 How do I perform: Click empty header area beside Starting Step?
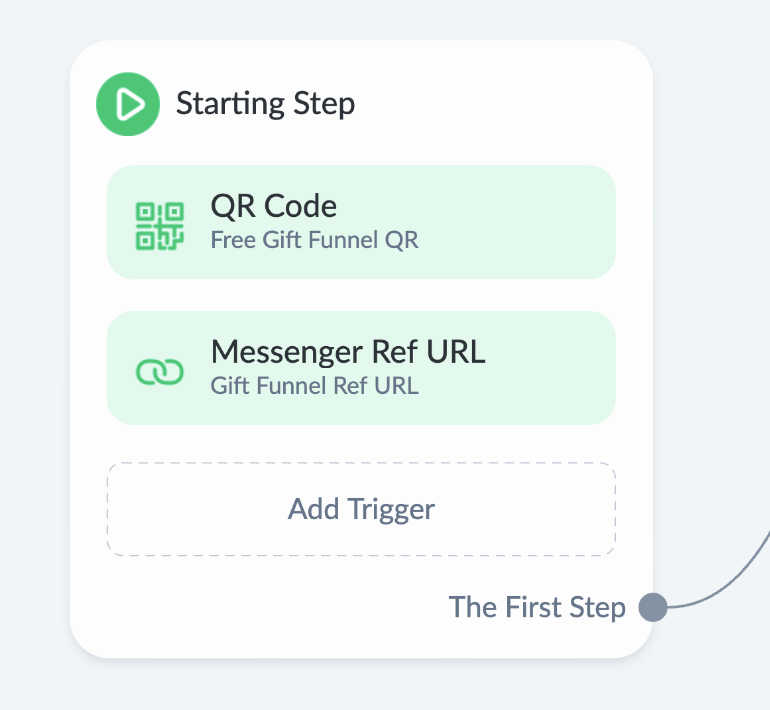[500, 103]
